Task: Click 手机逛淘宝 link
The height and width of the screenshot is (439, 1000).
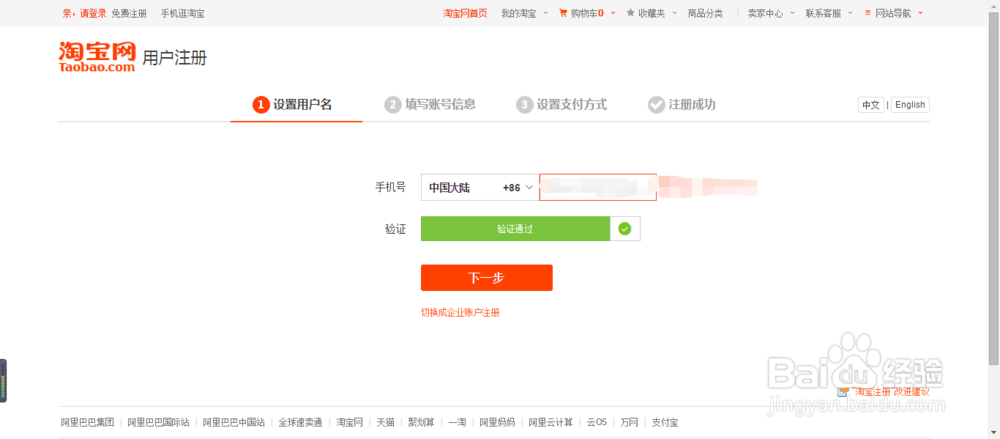Action: [x=182, y=13]
